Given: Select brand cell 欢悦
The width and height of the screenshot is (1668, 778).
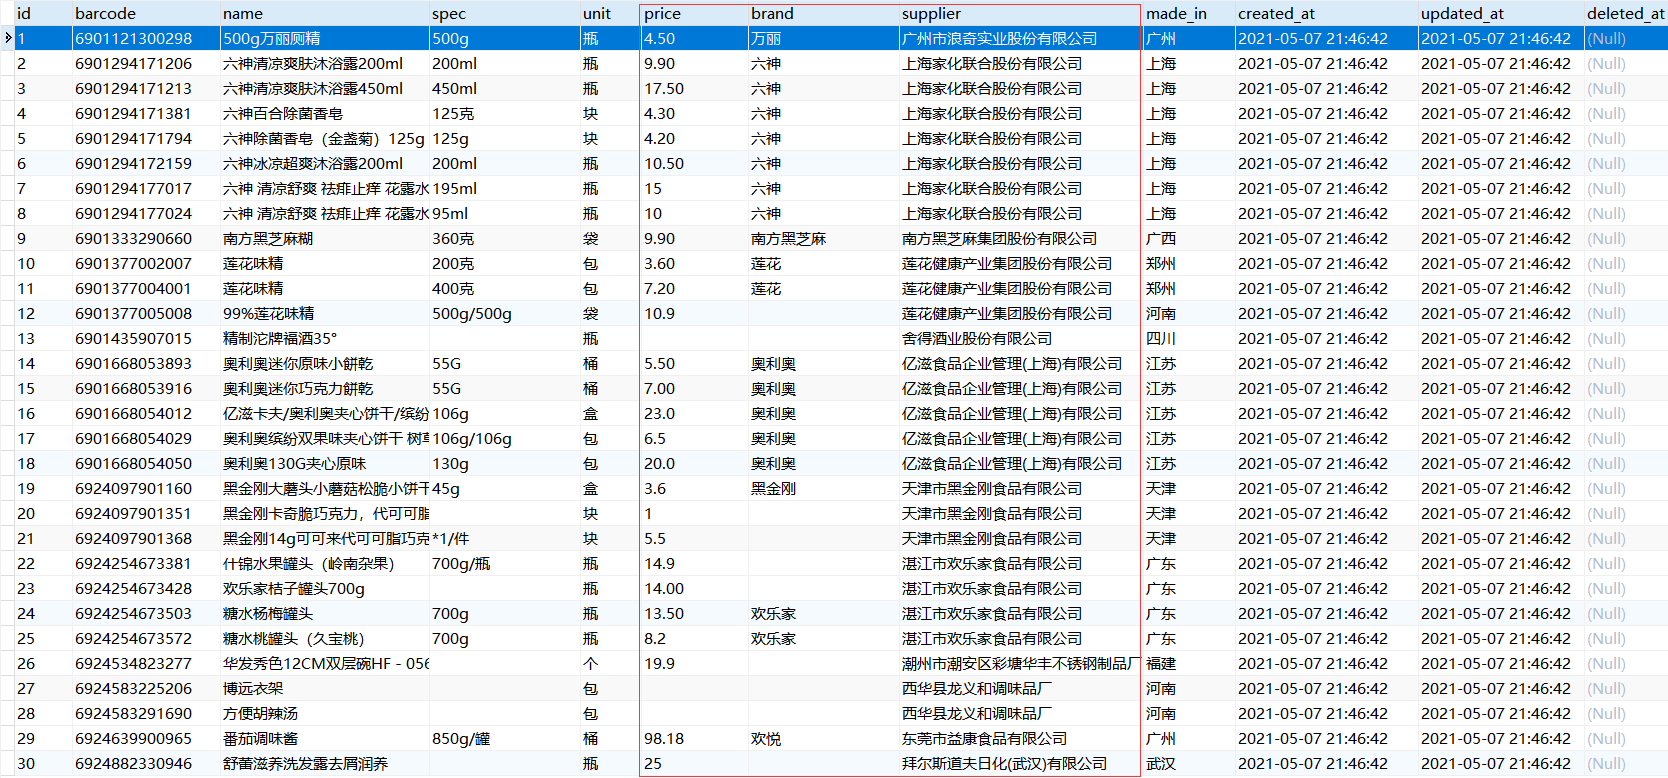Looking at the screenshot, I should 823,738.
